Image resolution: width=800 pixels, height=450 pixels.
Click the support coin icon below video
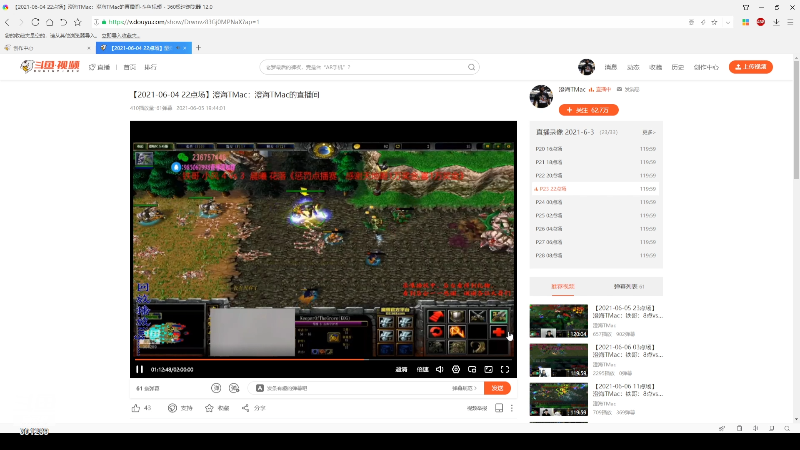[172, 408]
